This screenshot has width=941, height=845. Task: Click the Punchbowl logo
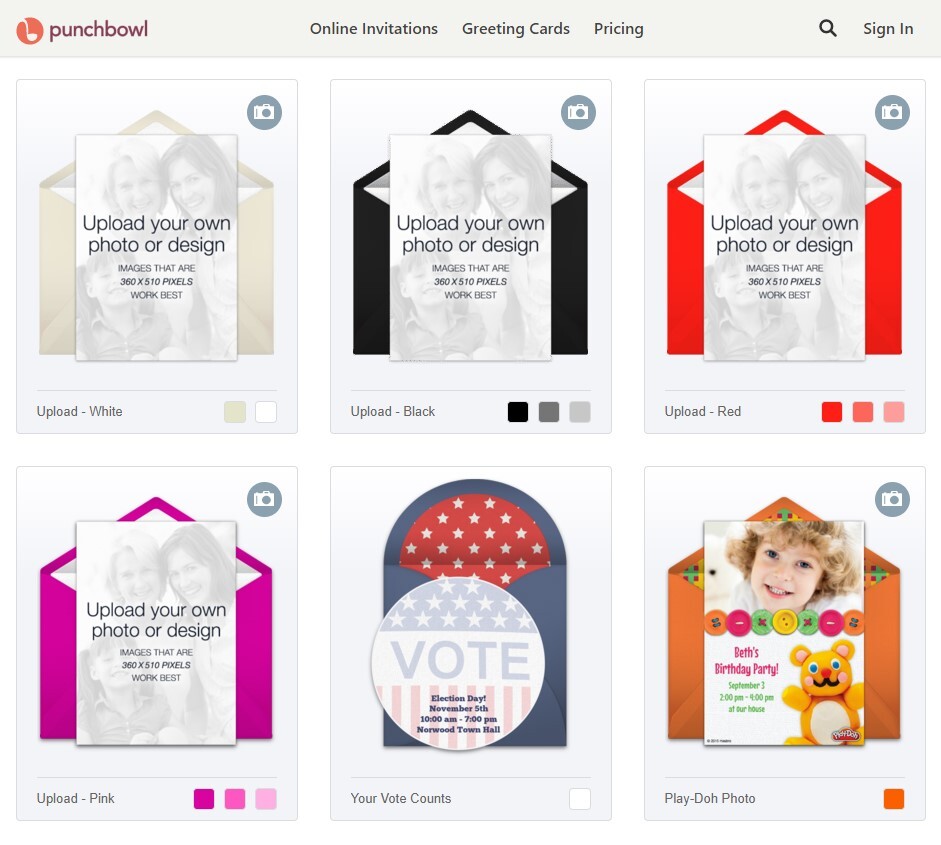point(82,29)
